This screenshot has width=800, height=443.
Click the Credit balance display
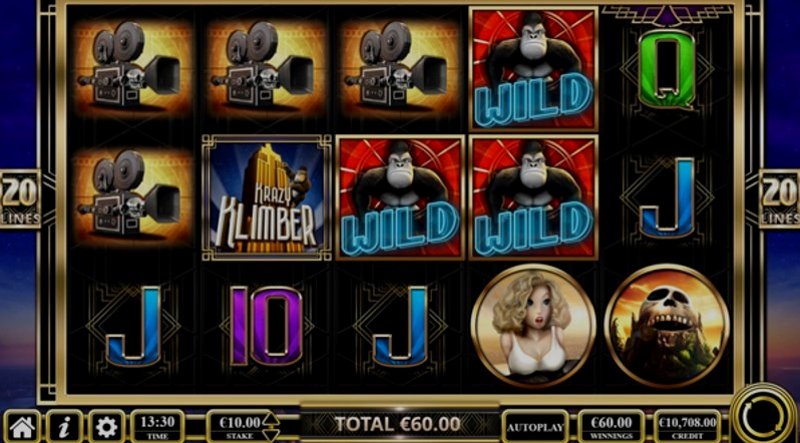pyautogui.click(x=687, y=427)
